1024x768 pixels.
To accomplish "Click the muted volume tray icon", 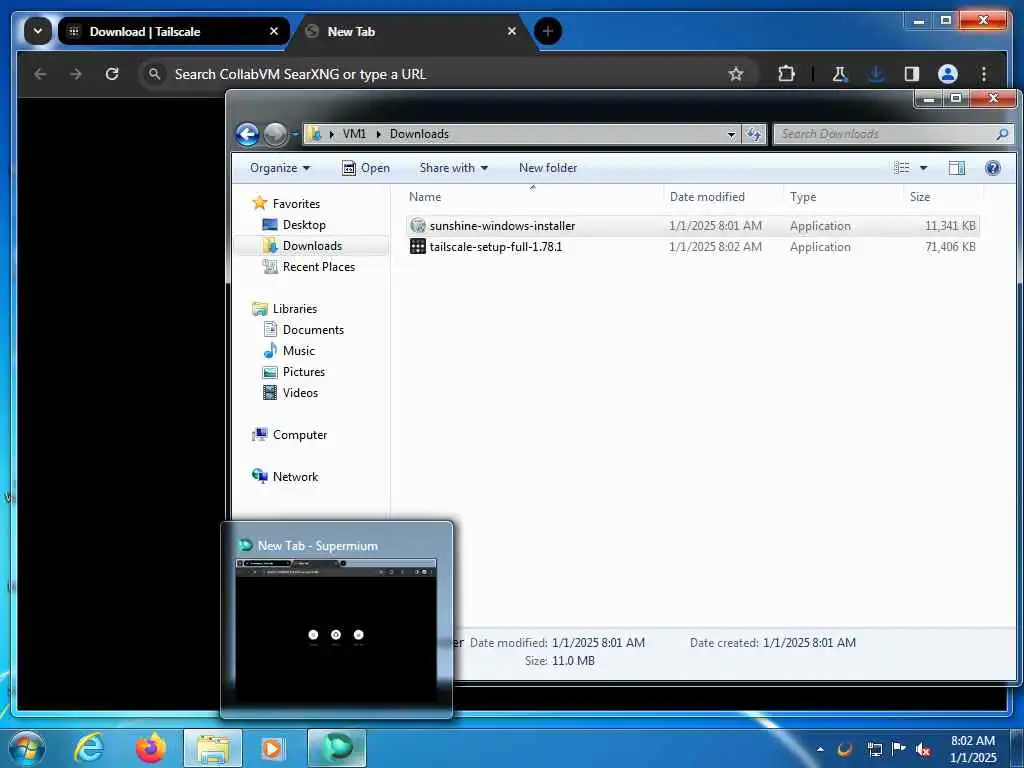I will click(923, 749).
